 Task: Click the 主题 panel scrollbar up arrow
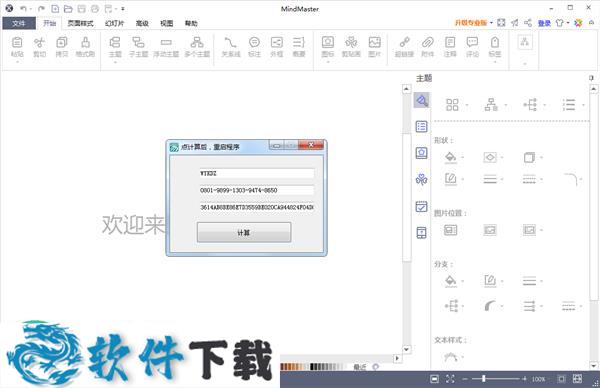[x=593, y=89]
